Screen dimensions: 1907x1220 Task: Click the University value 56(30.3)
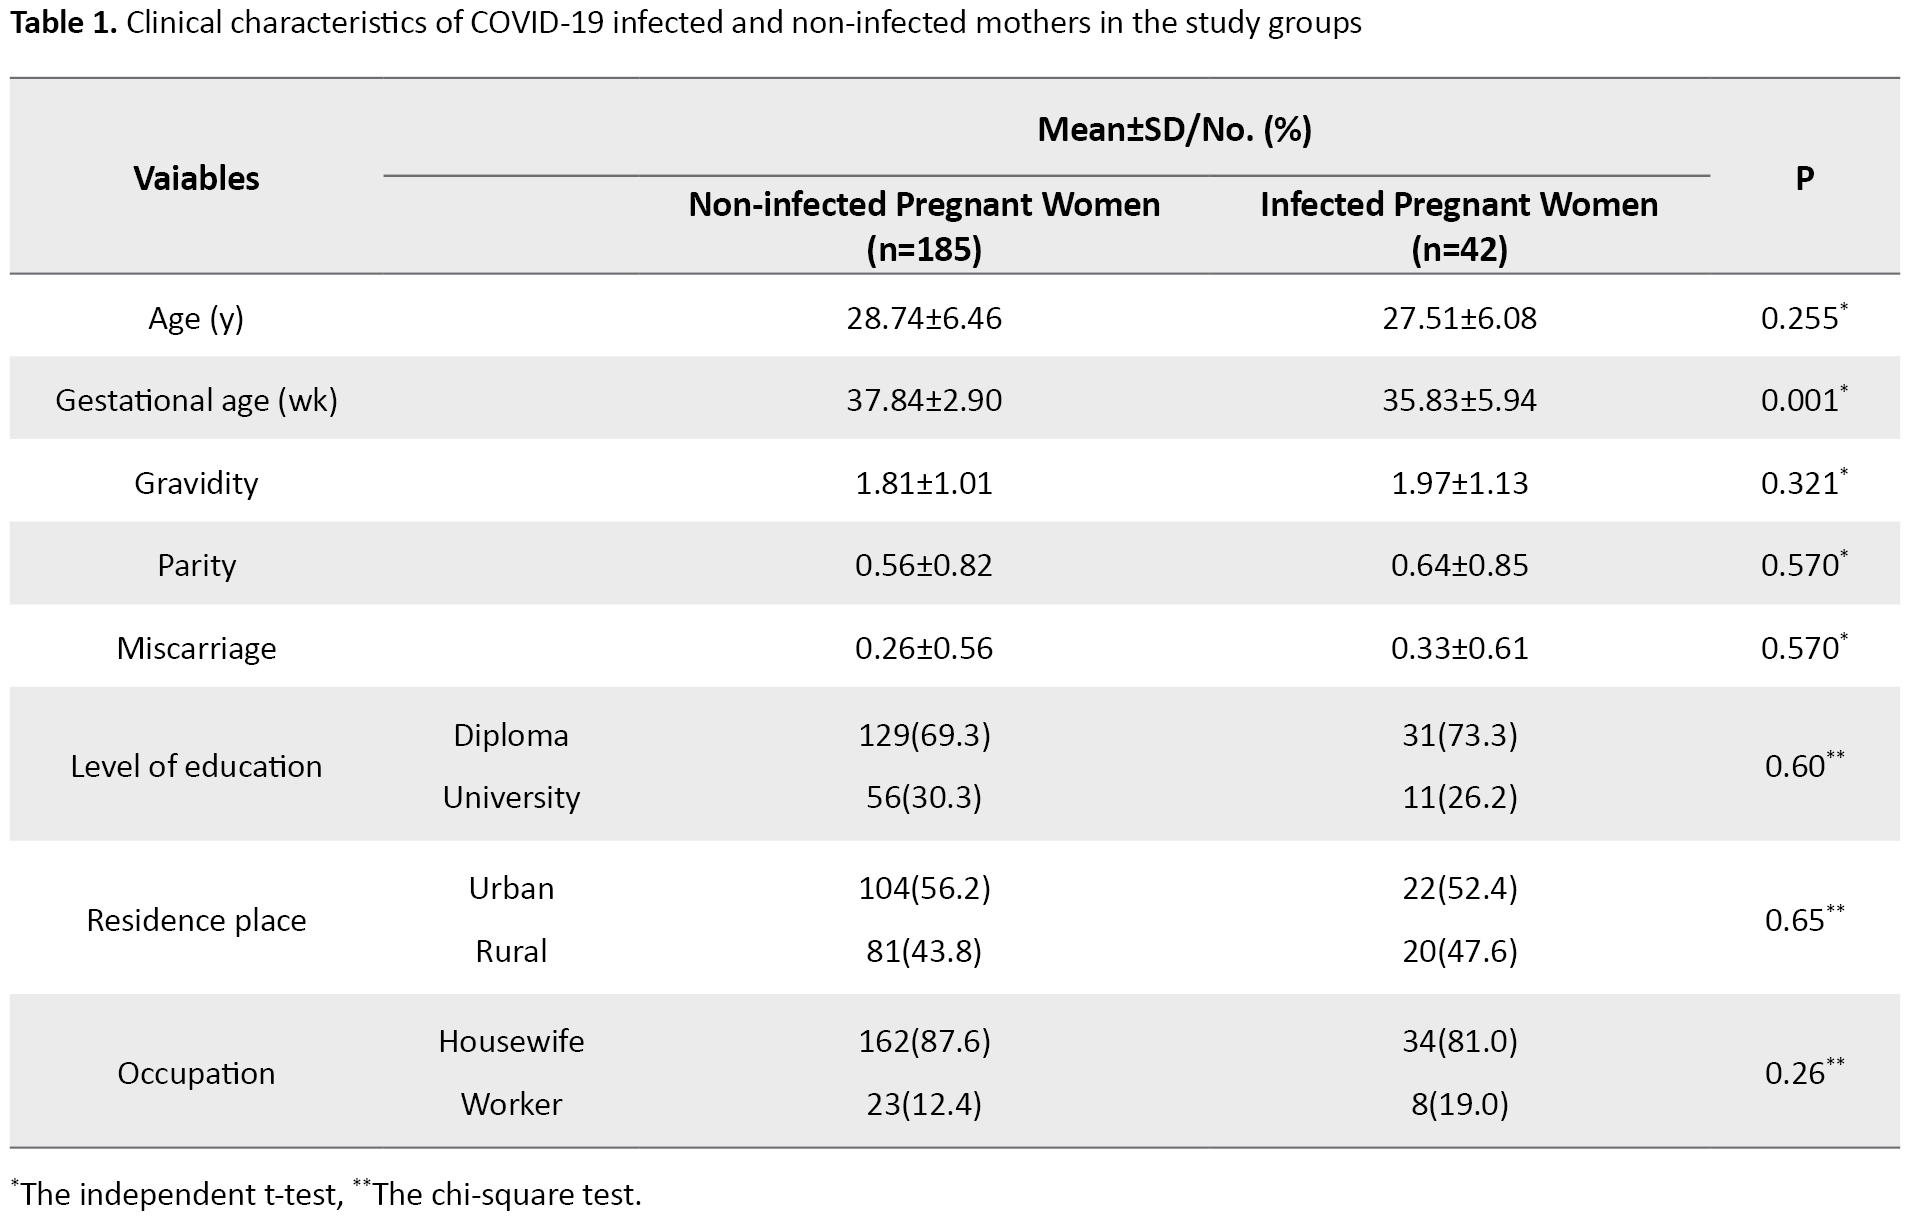coord(923,797)
